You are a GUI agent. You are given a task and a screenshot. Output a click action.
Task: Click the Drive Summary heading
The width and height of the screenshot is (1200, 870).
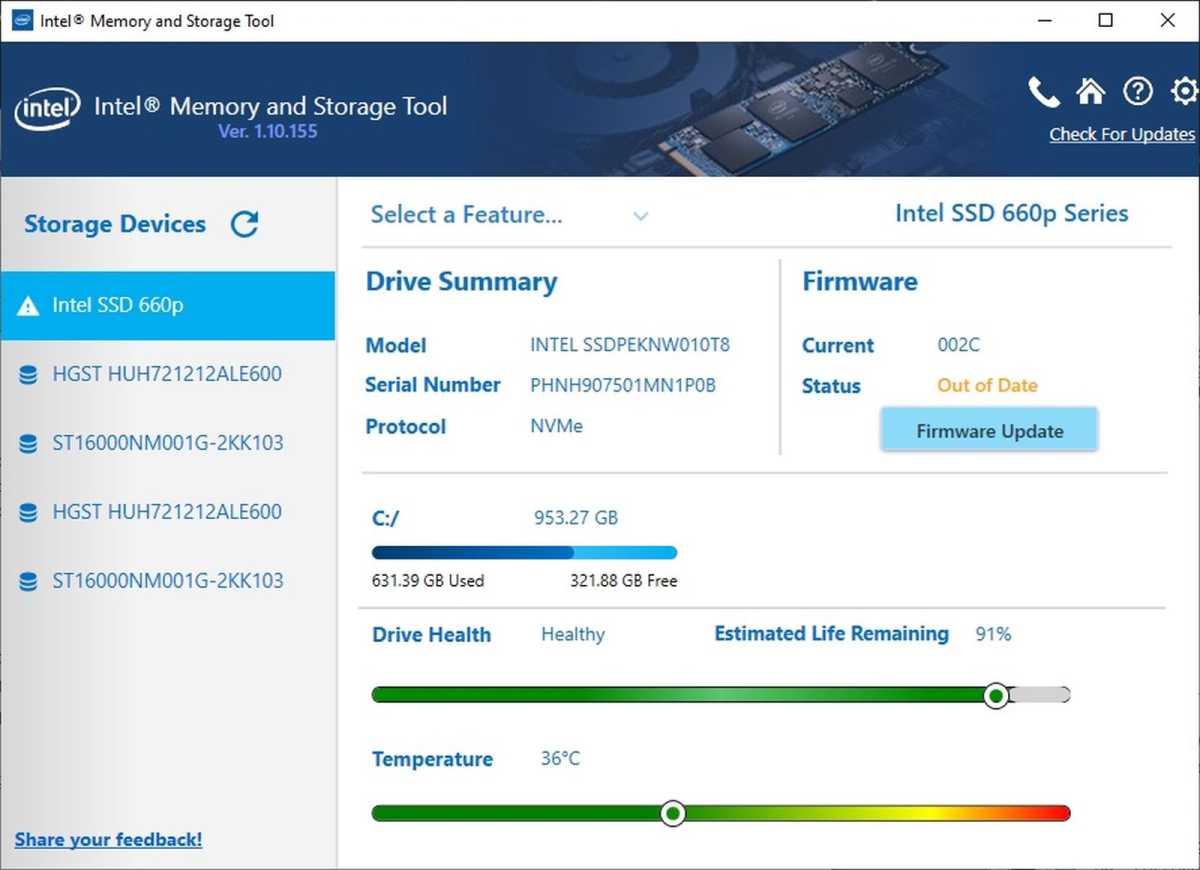[461, 282]
